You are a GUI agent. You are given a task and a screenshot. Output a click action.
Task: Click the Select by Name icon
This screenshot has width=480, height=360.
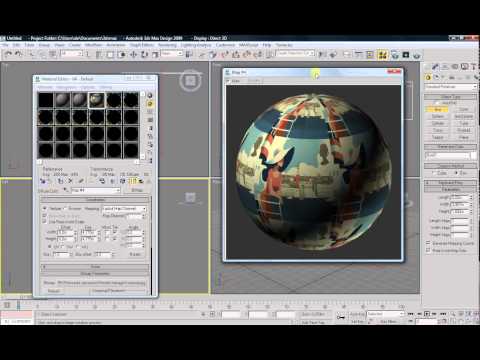click(99, 54)
